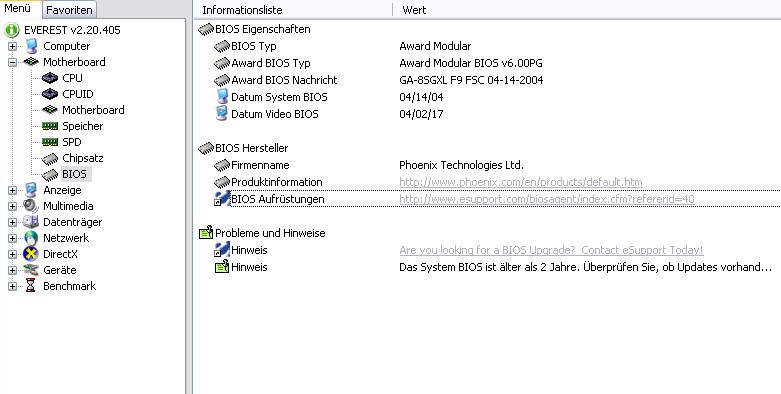Click the 'Das System BIOS ist älter' hint text
Image resolution: width=781 pixels, height=394 pixels.
585,267
